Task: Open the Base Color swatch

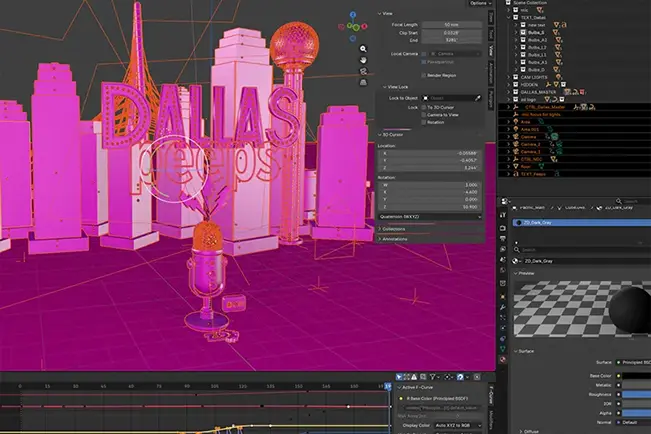Action: pos(636,376)
